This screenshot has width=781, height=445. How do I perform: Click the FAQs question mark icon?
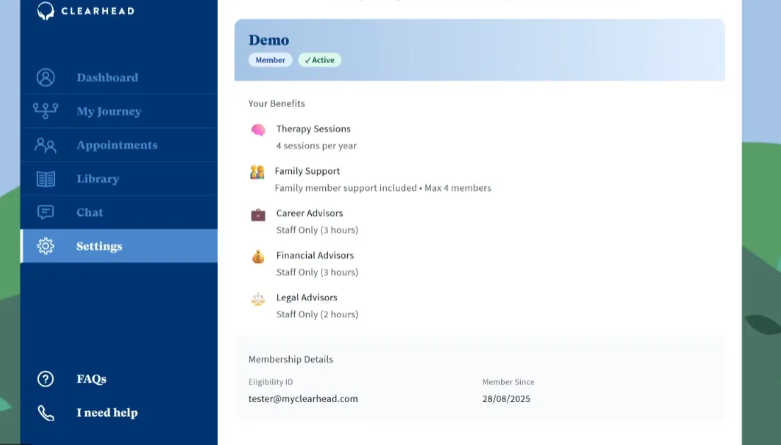pos(45,379)
